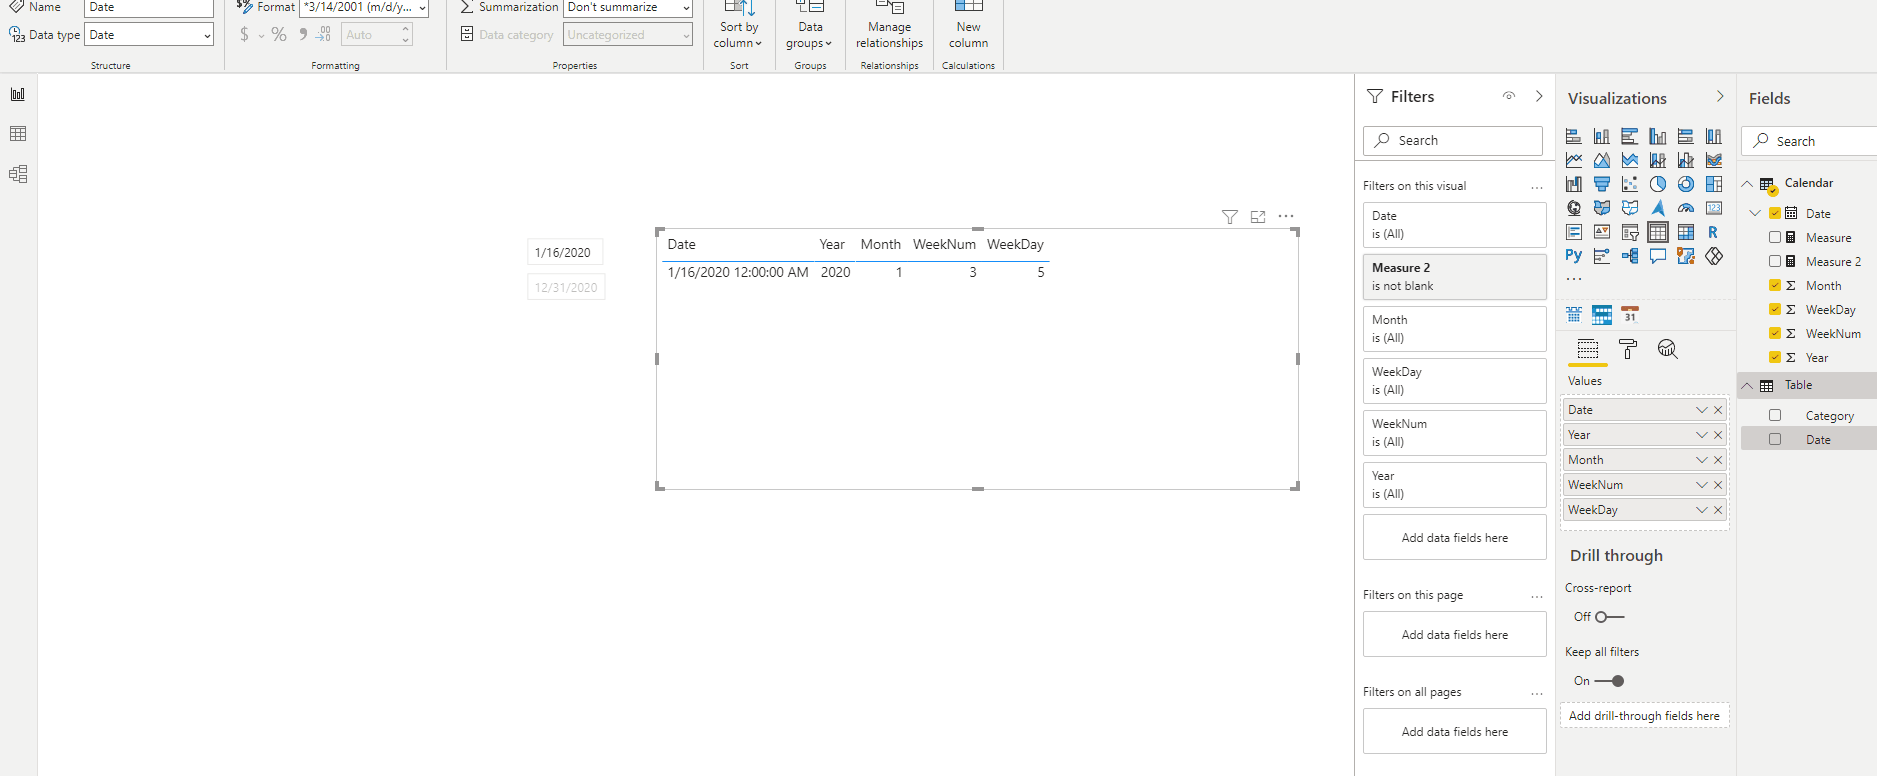Collapse the Filters pane chevron

pos(1539,97)
